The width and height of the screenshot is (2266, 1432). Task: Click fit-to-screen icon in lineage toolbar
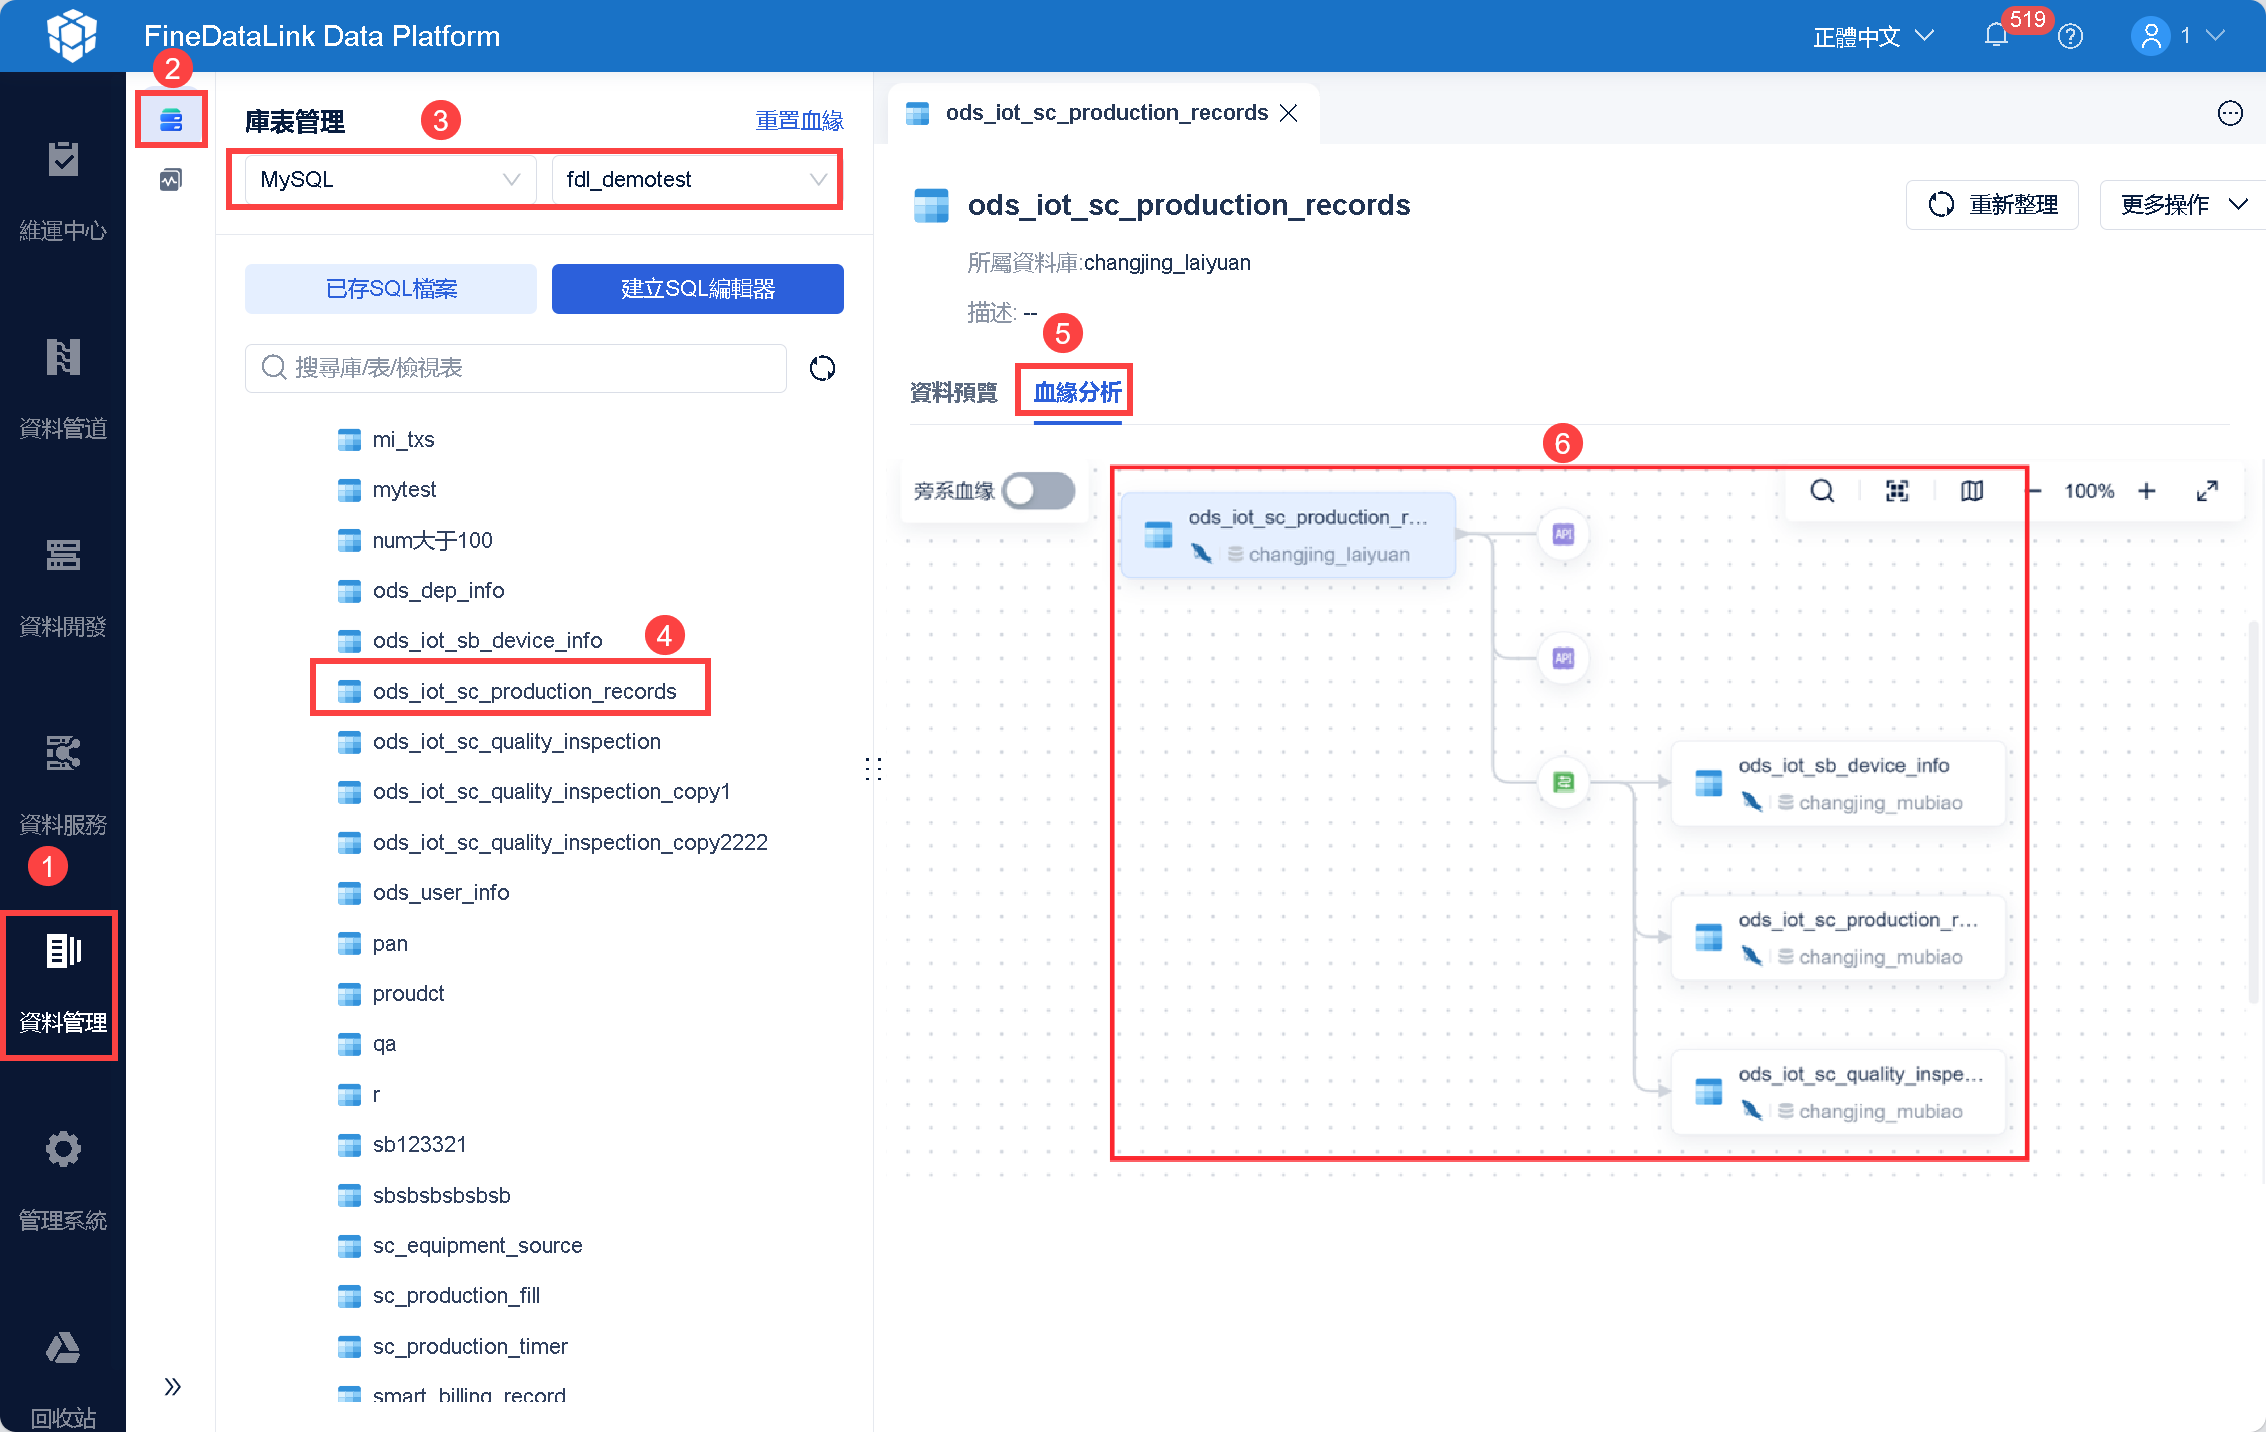(x=1897, y=491)
